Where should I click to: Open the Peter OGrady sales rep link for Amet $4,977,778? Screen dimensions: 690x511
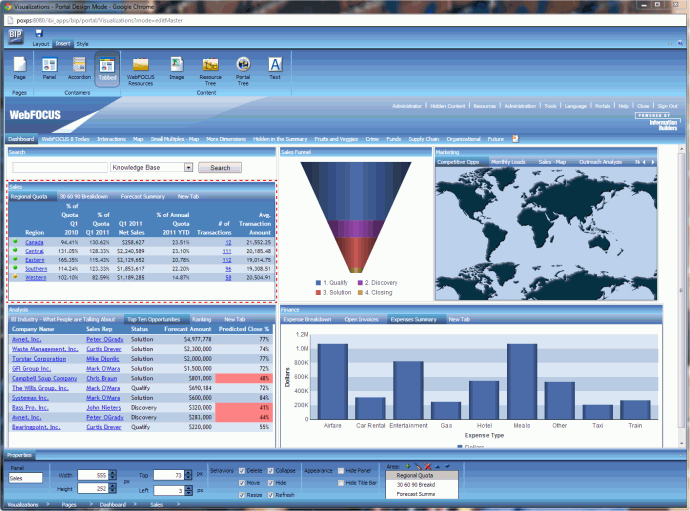[x=105, y=339]
